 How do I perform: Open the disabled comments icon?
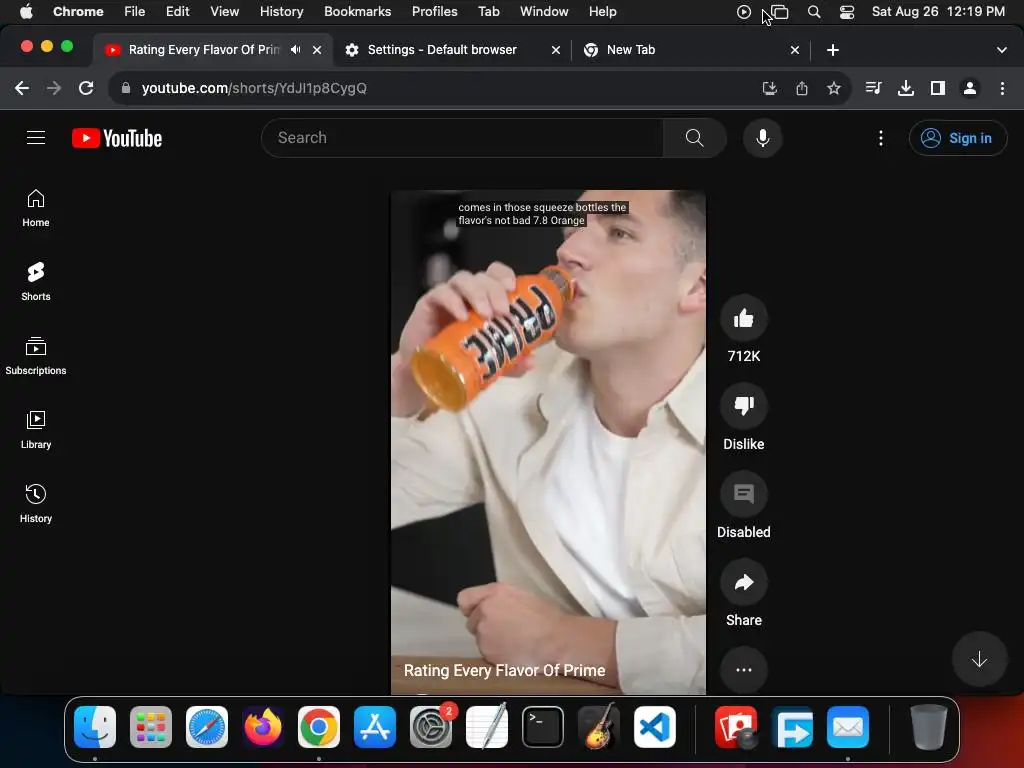[743, 494]
